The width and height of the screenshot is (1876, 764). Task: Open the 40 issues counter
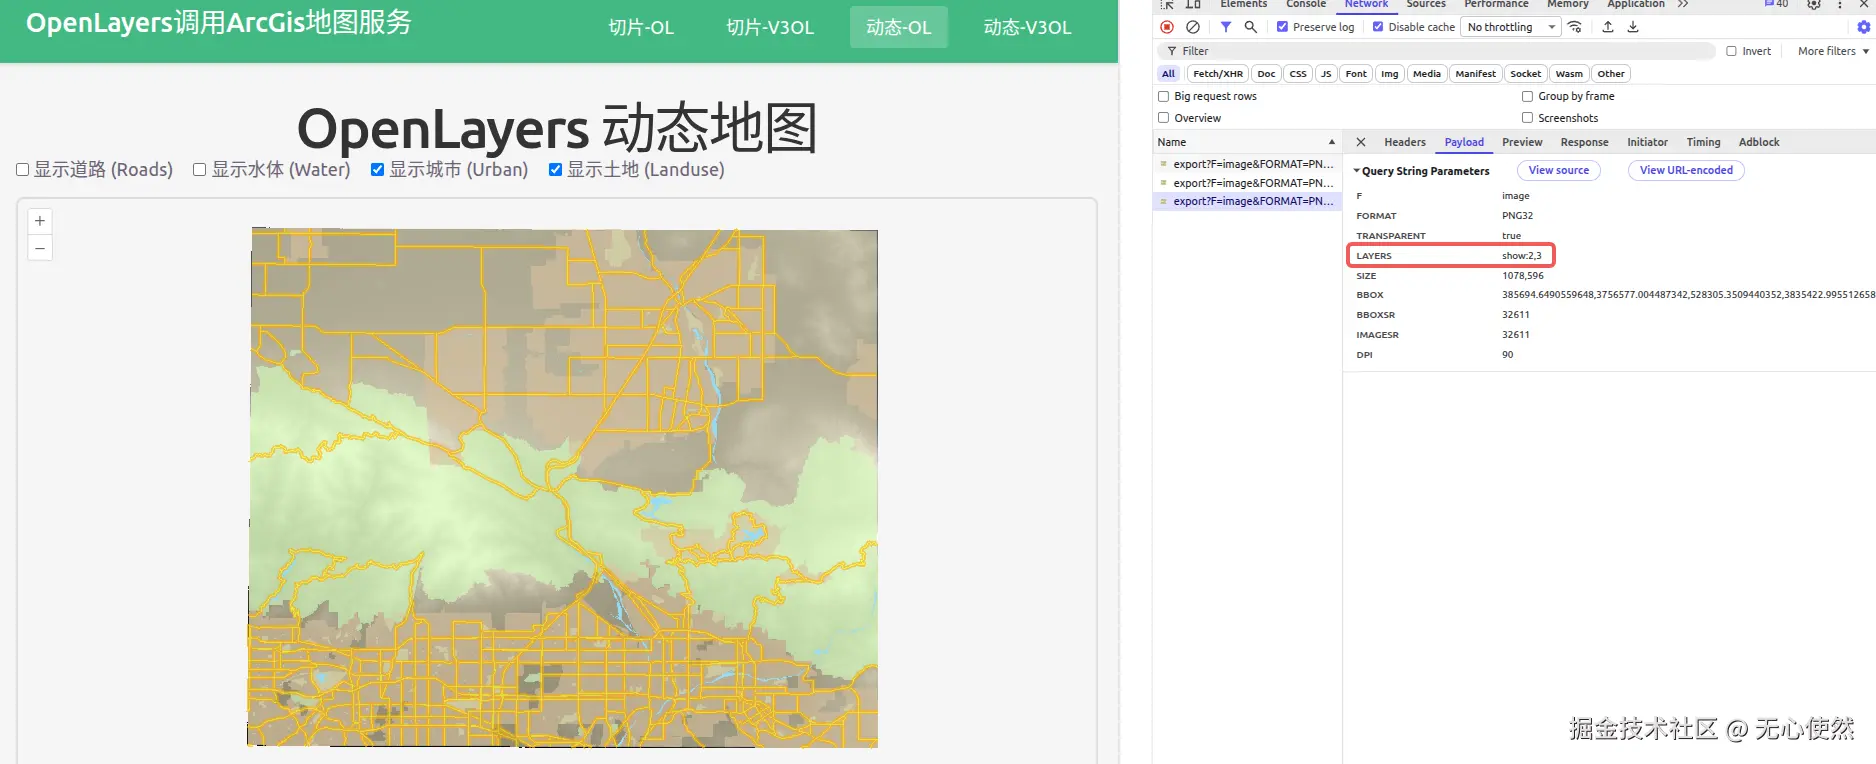(1776, 4)
